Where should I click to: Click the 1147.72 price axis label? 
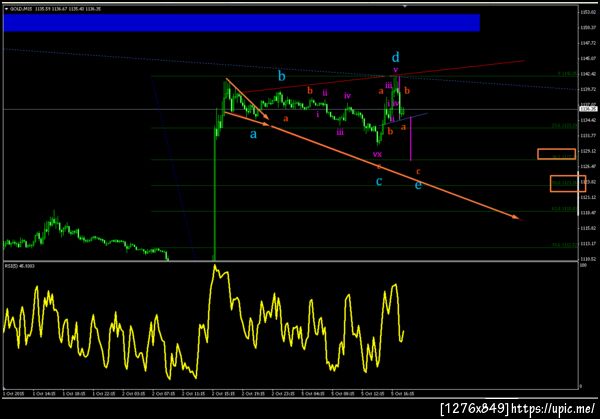coord(588,43)
